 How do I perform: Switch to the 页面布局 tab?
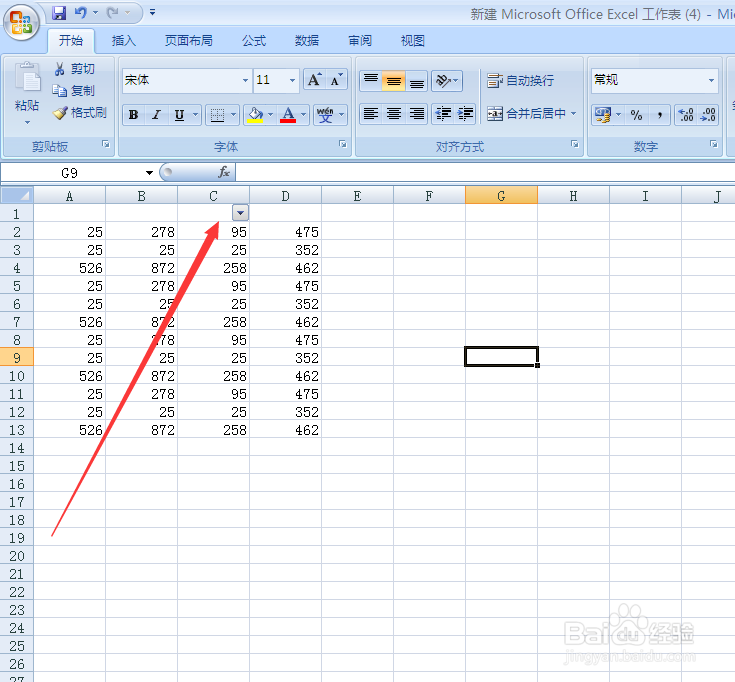click(x=188, y=40)
